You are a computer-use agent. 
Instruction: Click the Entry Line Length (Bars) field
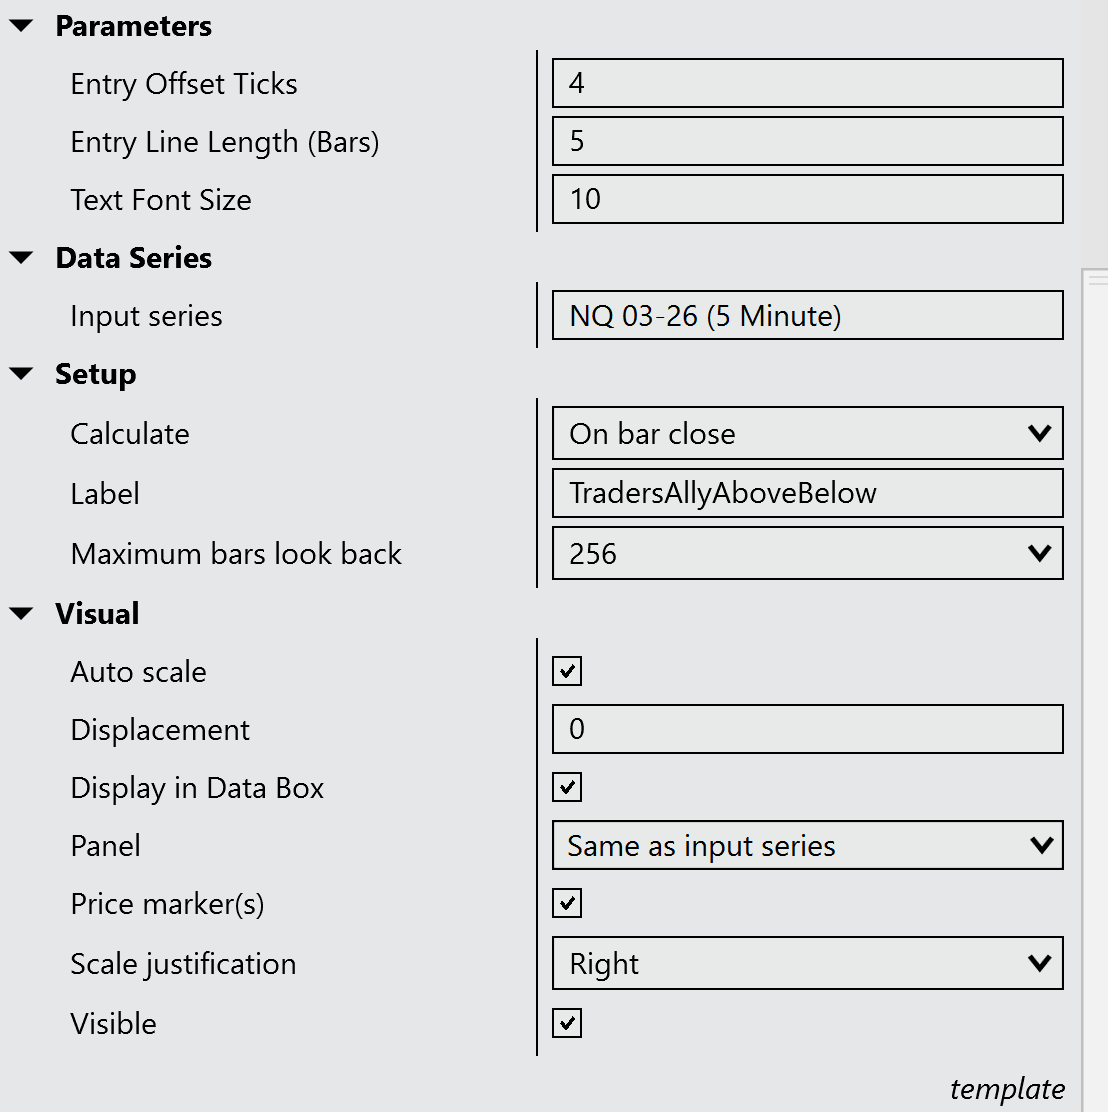807,141
